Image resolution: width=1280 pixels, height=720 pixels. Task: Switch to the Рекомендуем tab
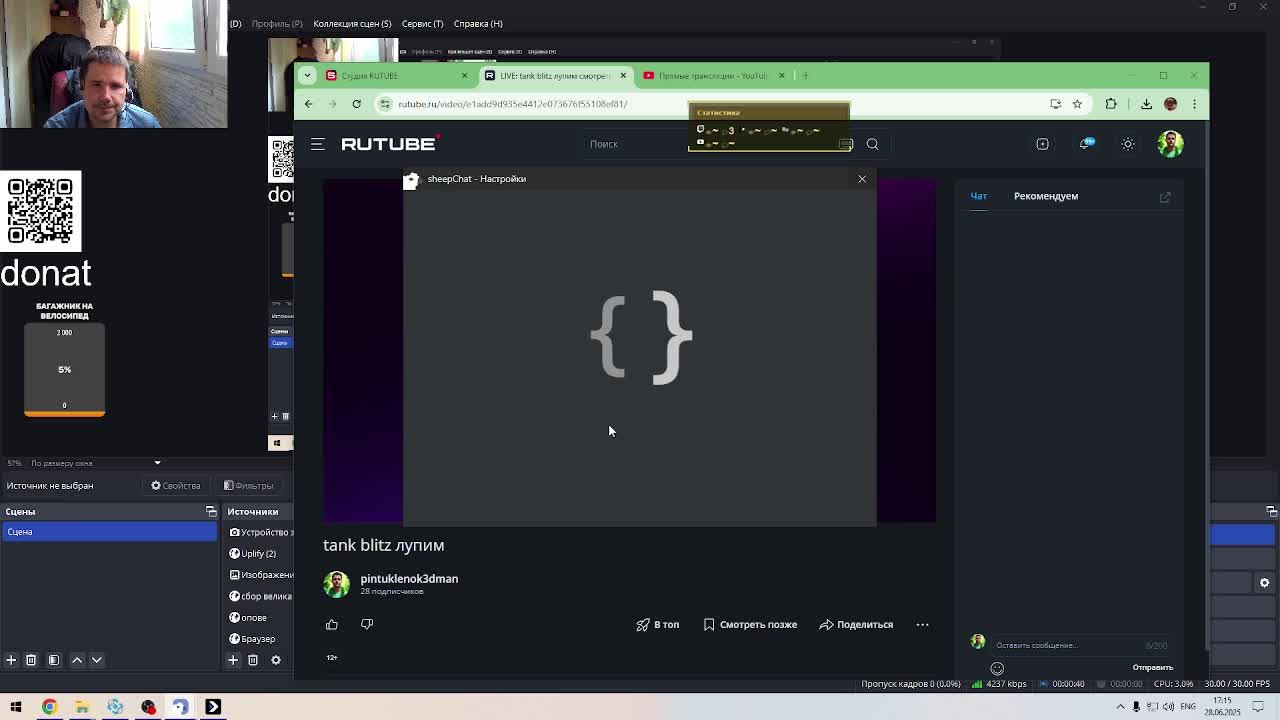point(1046,196)
